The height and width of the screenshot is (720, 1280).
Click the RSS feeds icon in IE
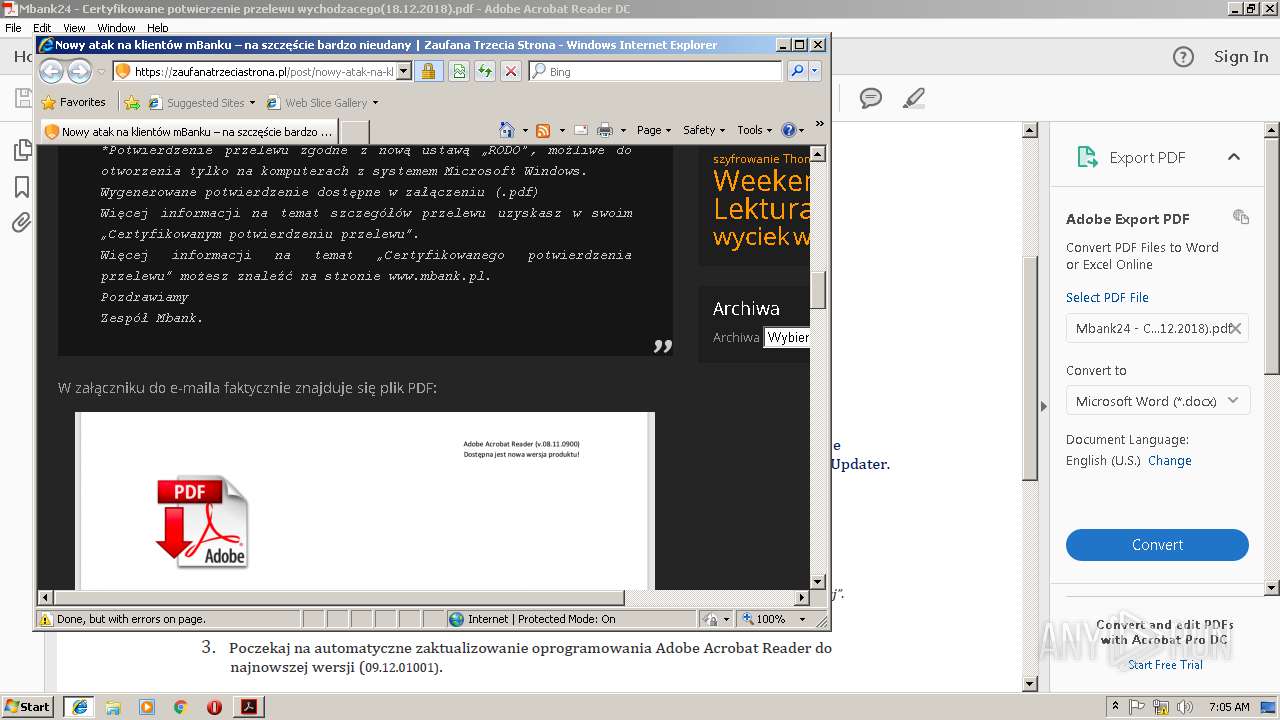(543, 130)
